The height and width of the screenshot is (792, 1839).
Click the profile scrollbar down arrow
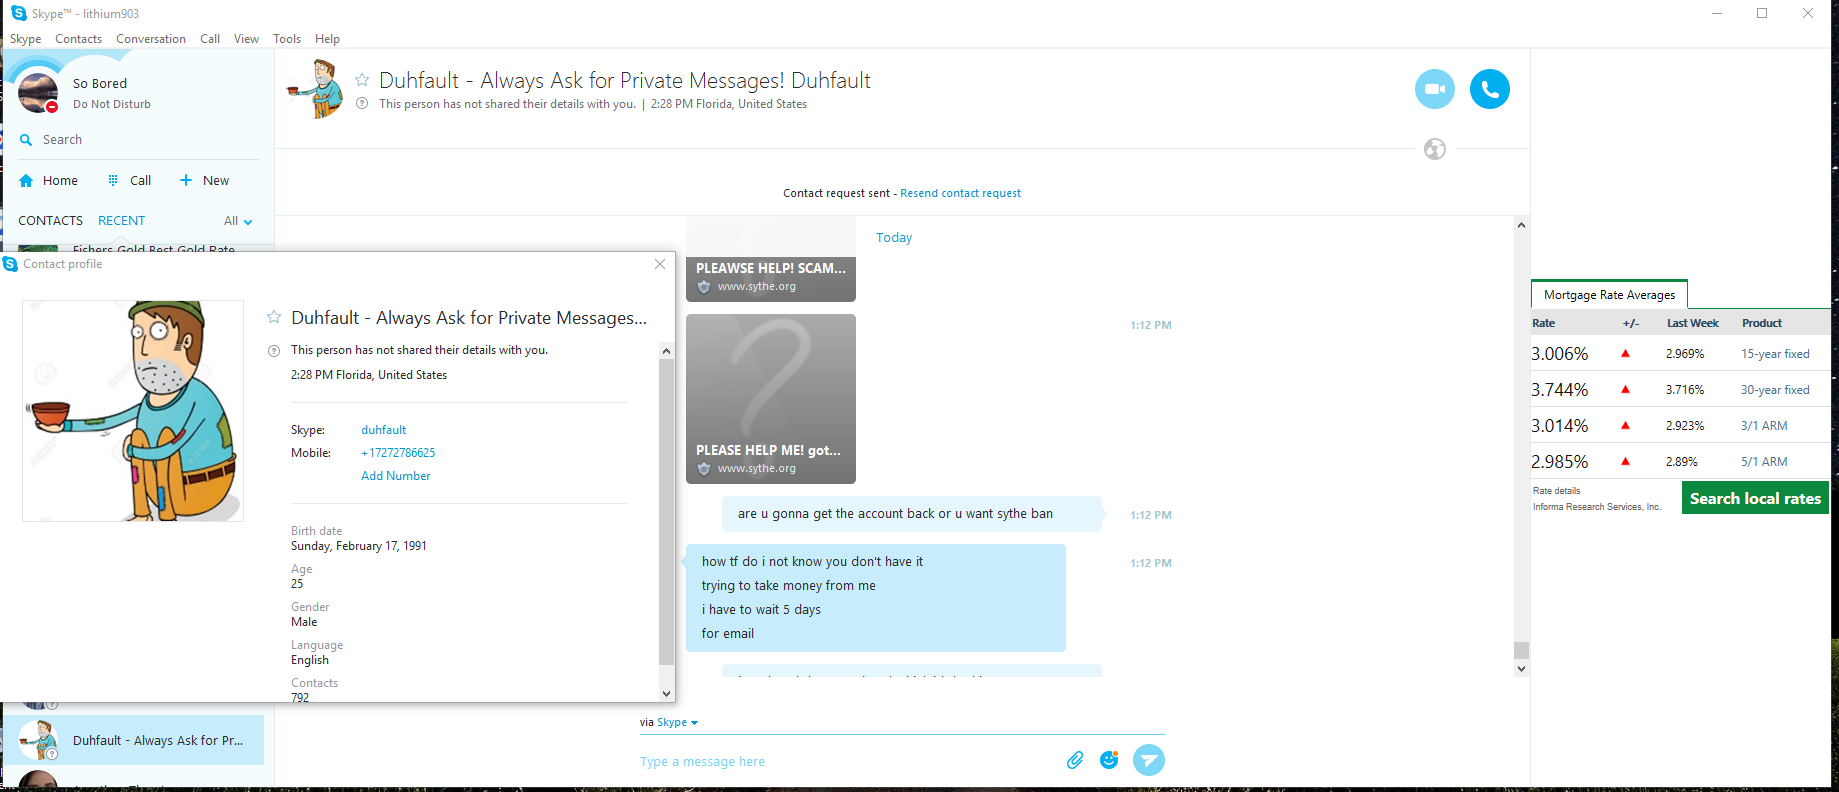point(667,693)
